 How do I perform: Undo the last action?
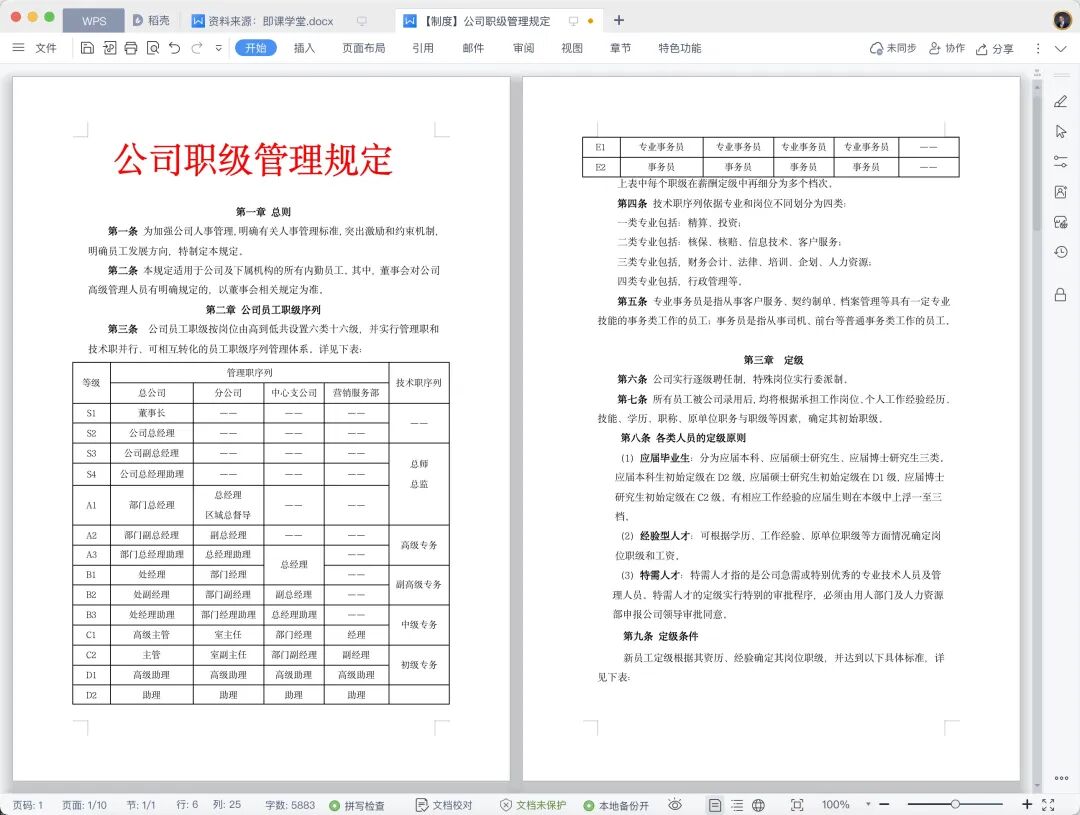click(x=174, y=48)
